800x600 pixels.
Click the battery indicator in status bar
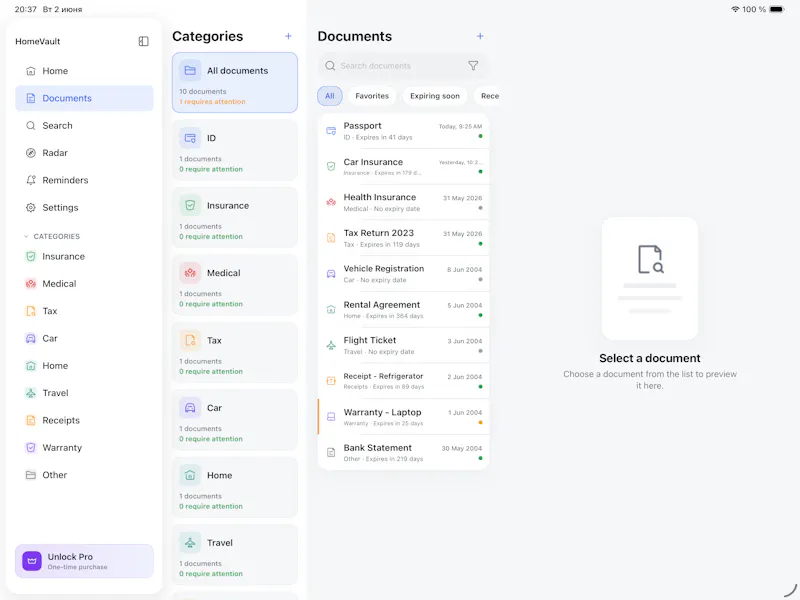click(777, 9)
